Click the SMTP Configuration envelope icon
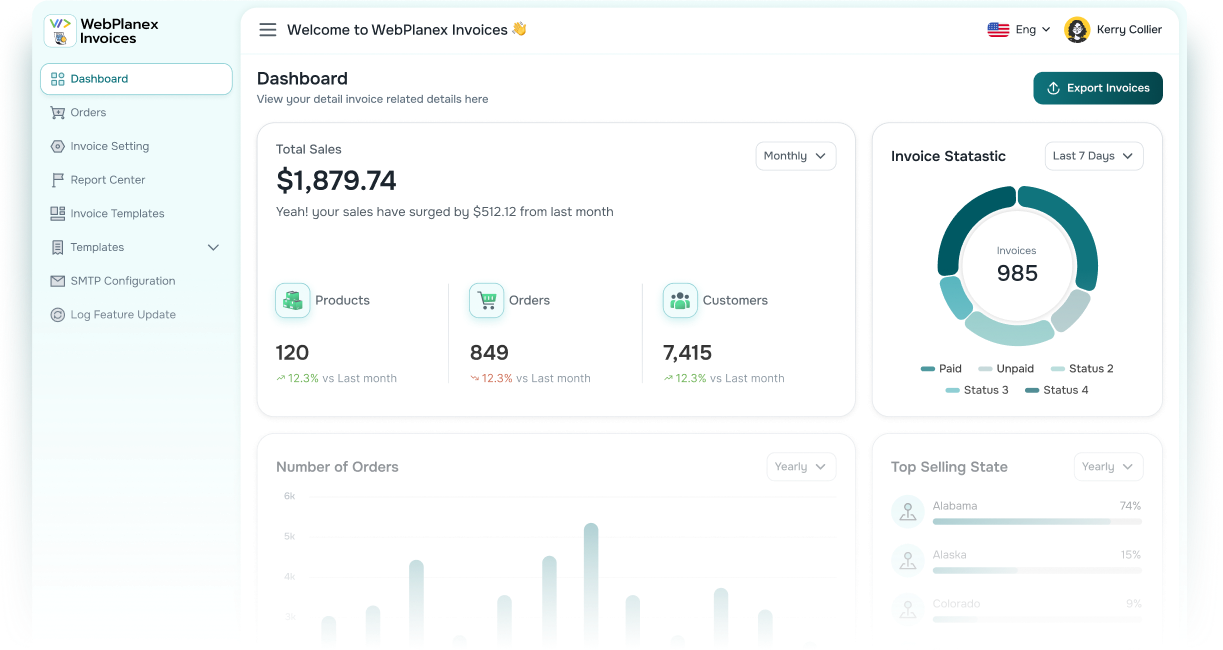This screenshot has width=1223, height=650. pyautogui.click(x=57, y=281)
